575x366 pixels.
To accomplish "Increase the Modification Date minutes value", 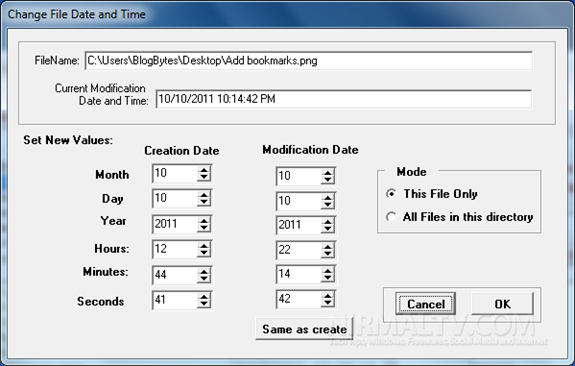I will 327,270.
